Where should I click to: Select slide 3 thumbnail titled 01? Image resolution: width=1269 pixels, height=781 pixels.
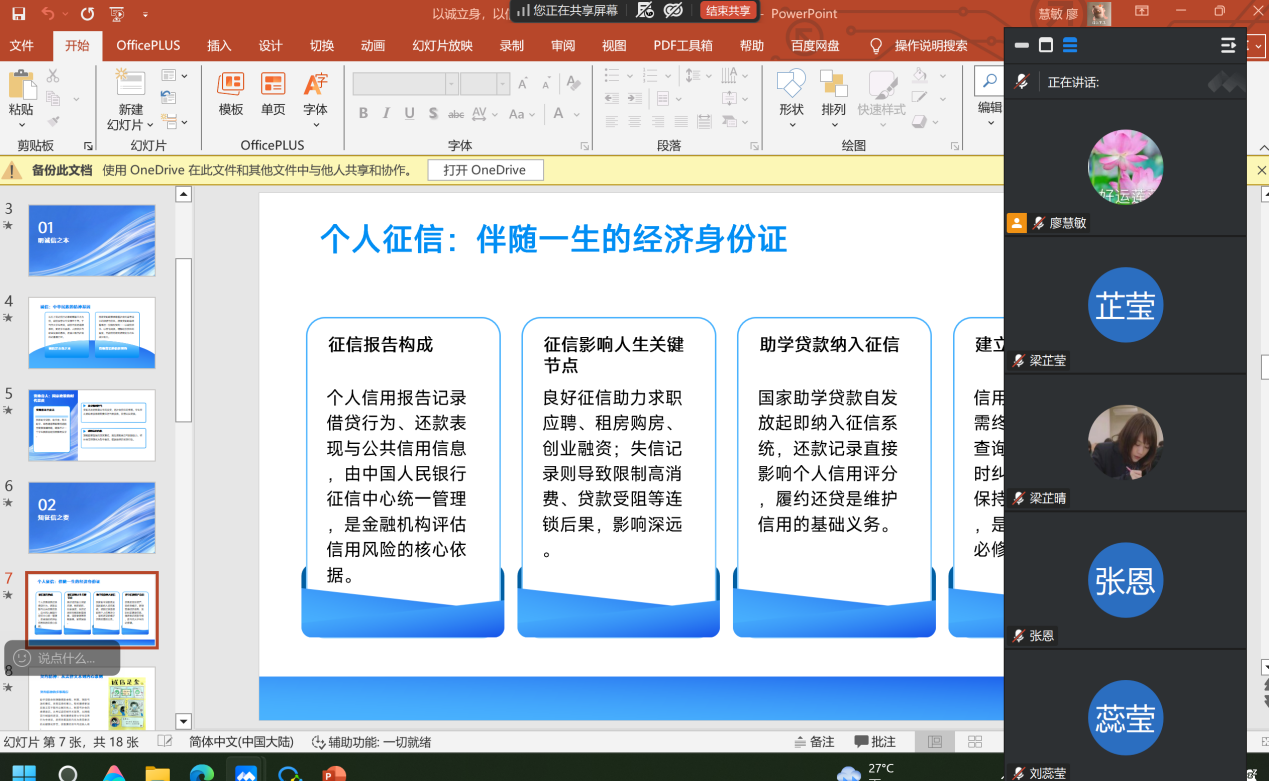(92, 240)
